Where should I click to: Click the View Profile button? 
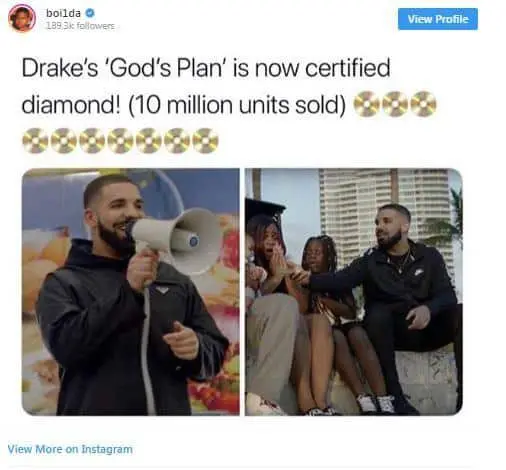[x=438, y=19]
